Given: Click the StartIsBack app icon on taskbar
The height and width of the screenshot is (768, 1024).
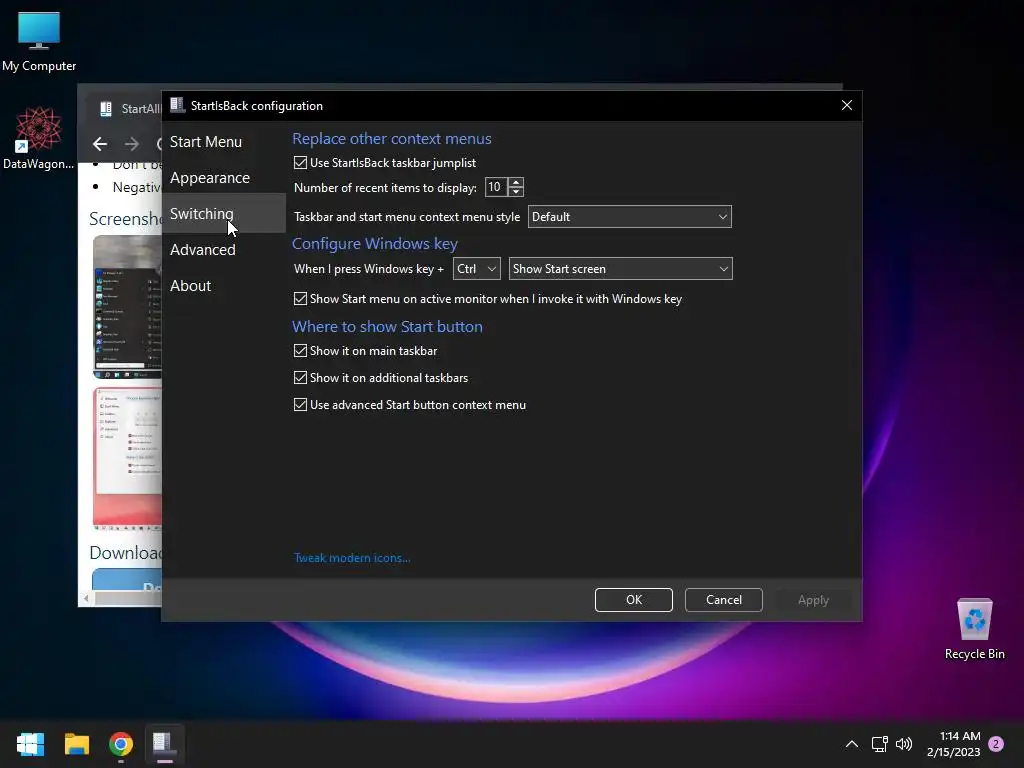Looking at the screenshot, I should [164, 744].
